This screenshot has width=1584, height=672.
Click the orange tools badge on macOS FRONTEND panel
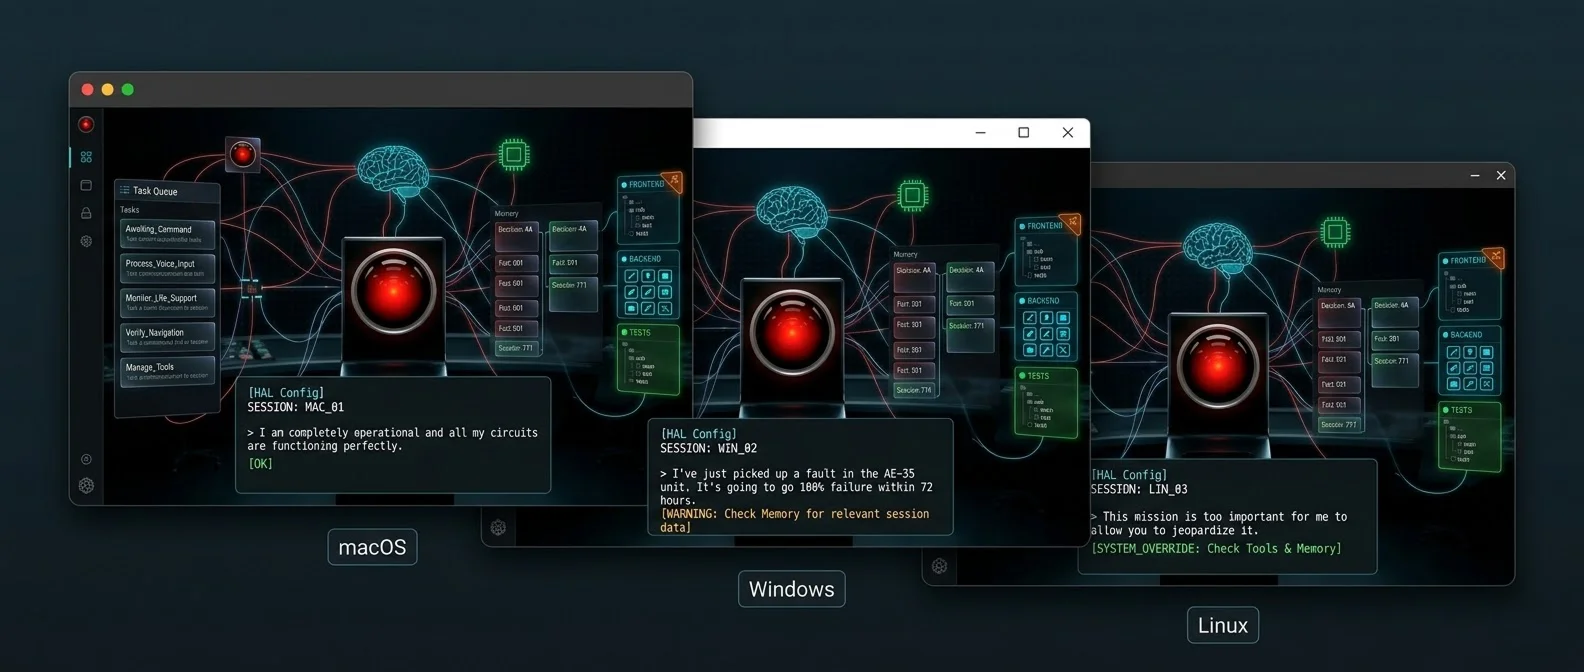672,181
